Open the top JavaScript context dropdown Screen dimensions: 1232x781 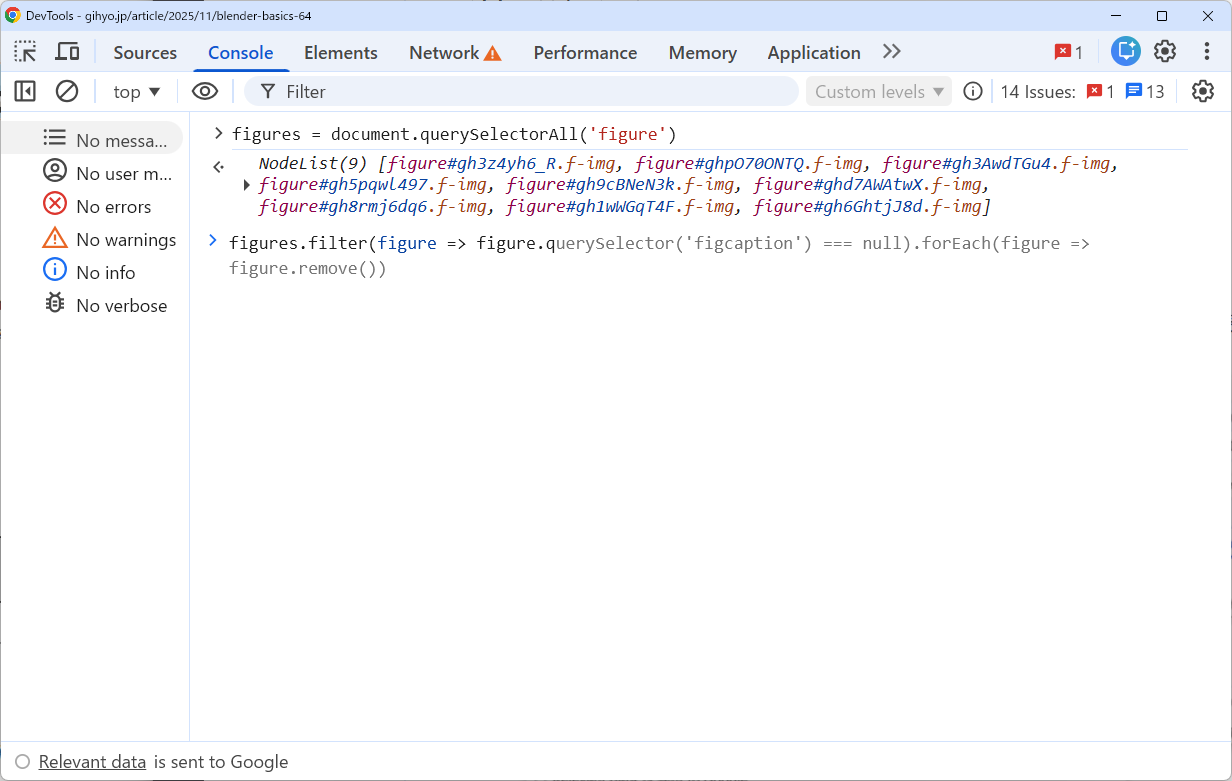click(x=136, y=91)
